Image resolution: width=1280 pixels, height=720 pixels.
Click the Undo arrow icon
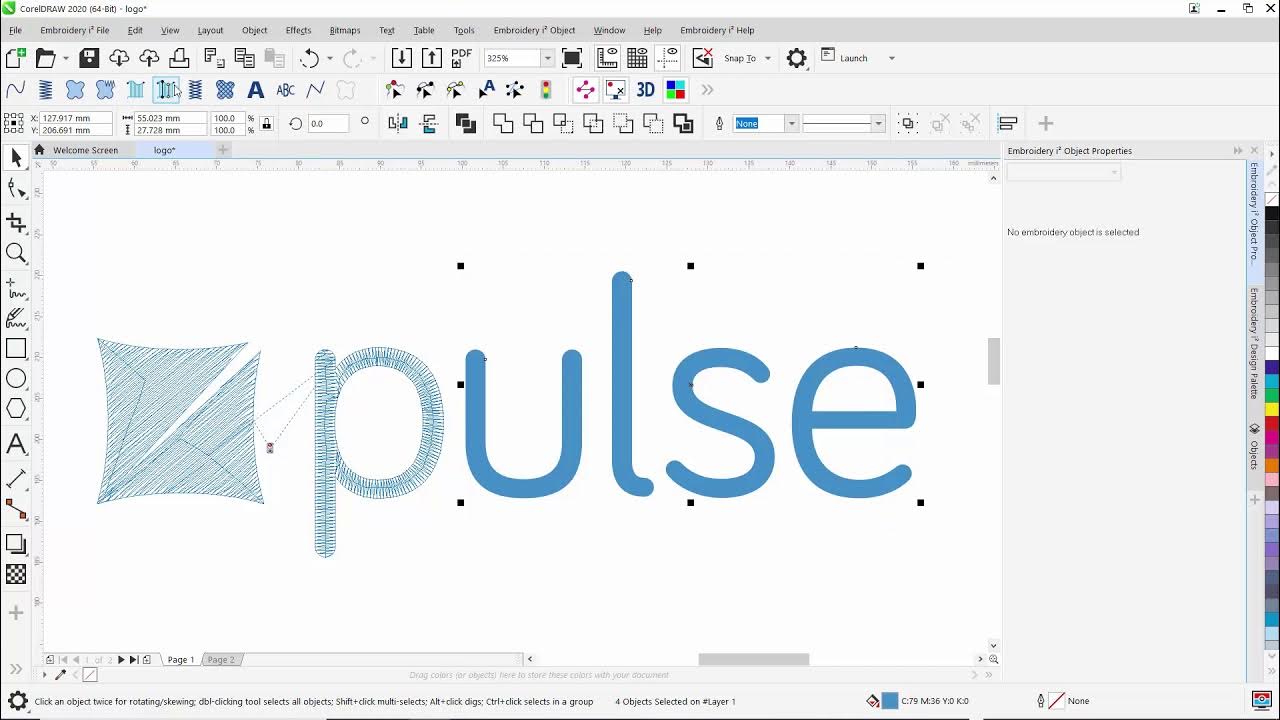point(309,58)
